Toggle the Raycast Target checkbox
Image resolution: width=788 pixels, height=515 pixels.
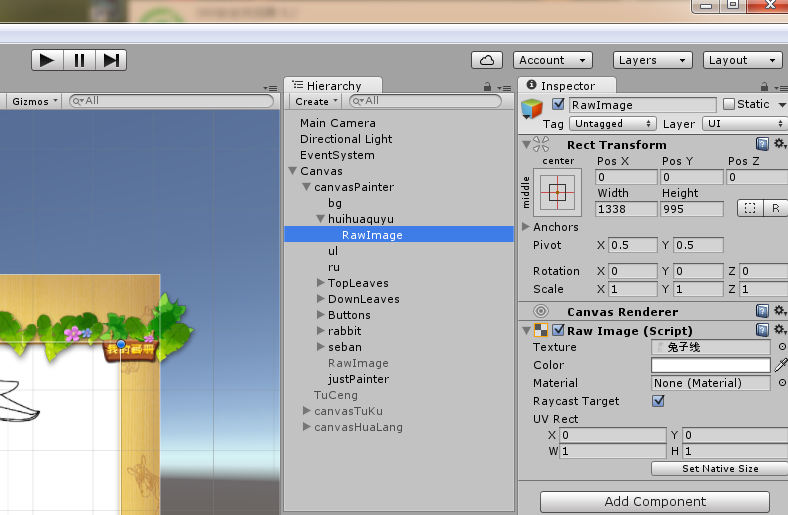(x=658, y=400)
